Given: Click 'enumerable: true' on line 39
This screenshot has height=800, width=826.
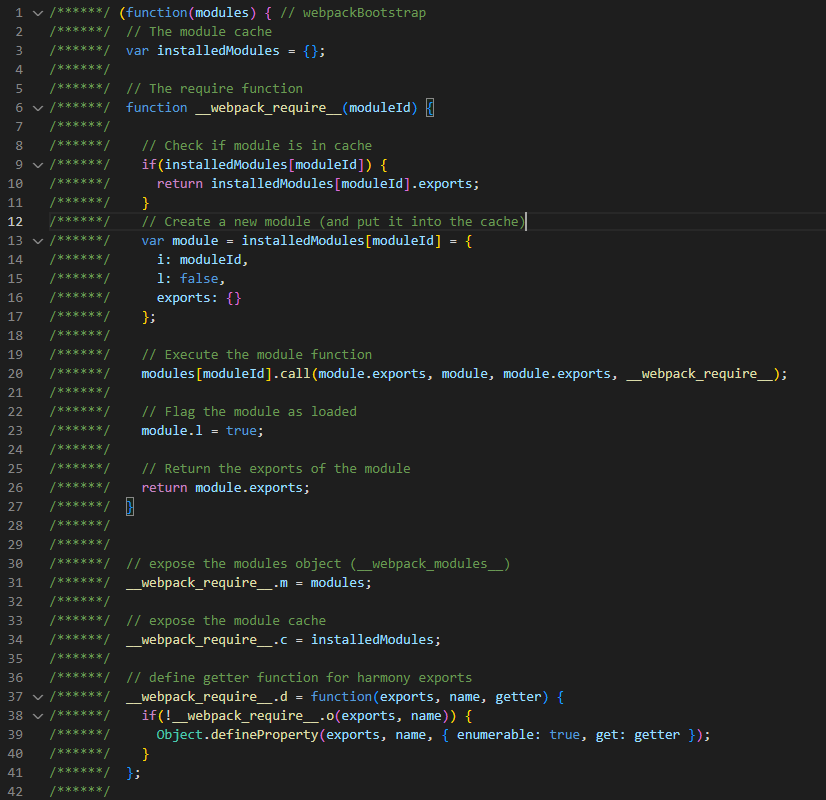Looking at the screenshot, I should 518,735.
